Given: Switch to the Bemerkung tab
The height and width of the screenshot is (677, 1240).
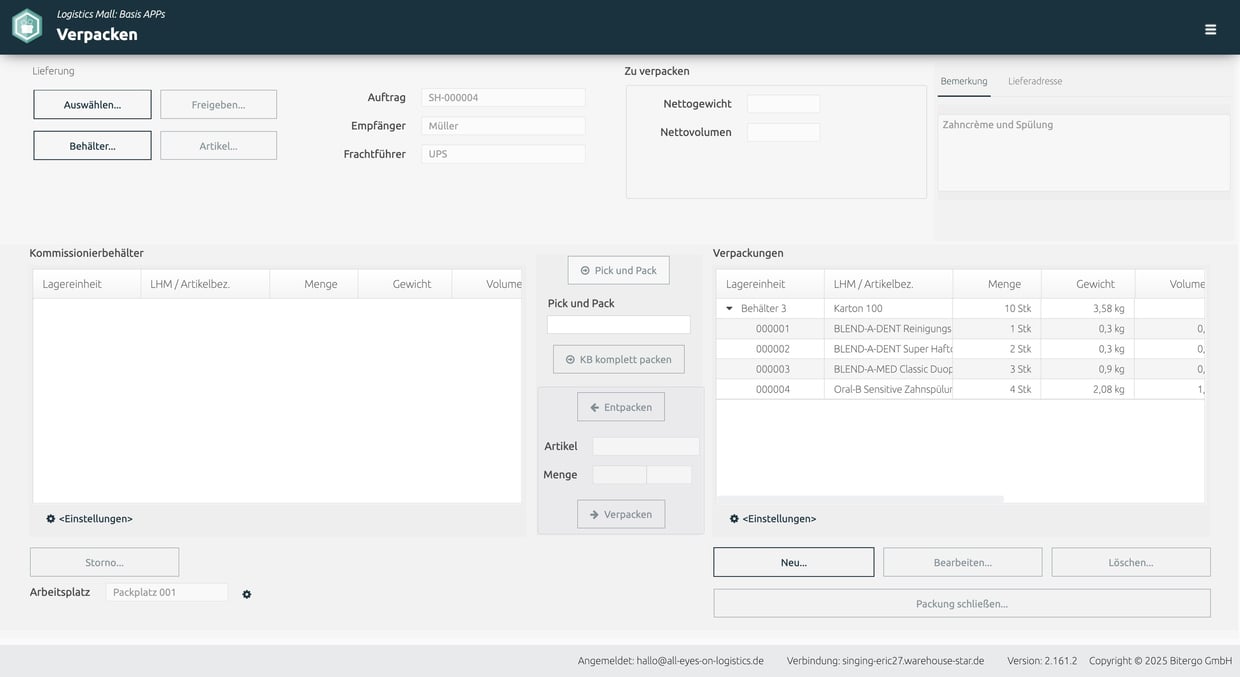Looking at the screenshot, I should [x=964, y=81].
